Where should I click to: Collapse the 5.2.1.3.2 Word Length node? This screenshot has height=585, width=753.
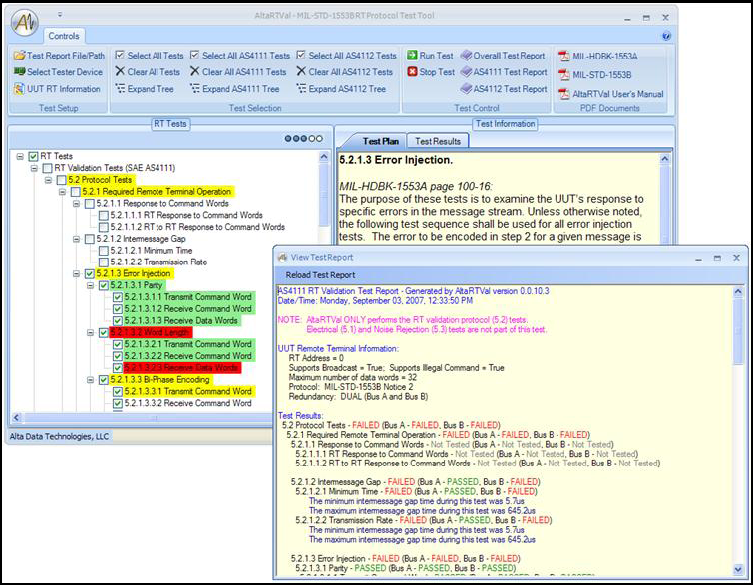pyautogui.click(x=91, y=332)
